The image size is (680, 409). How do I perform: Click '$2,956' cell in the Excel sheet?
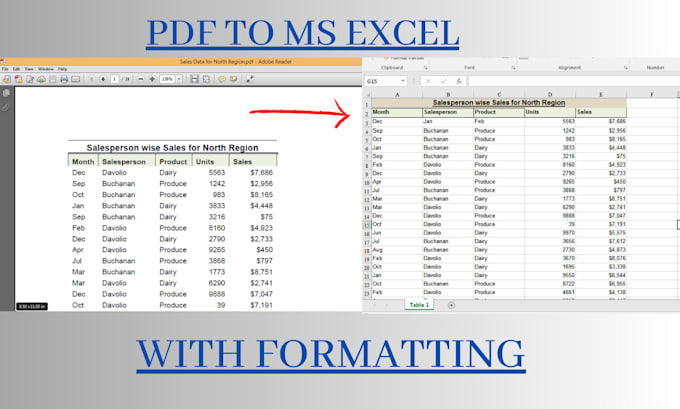(x=601, y=131)
